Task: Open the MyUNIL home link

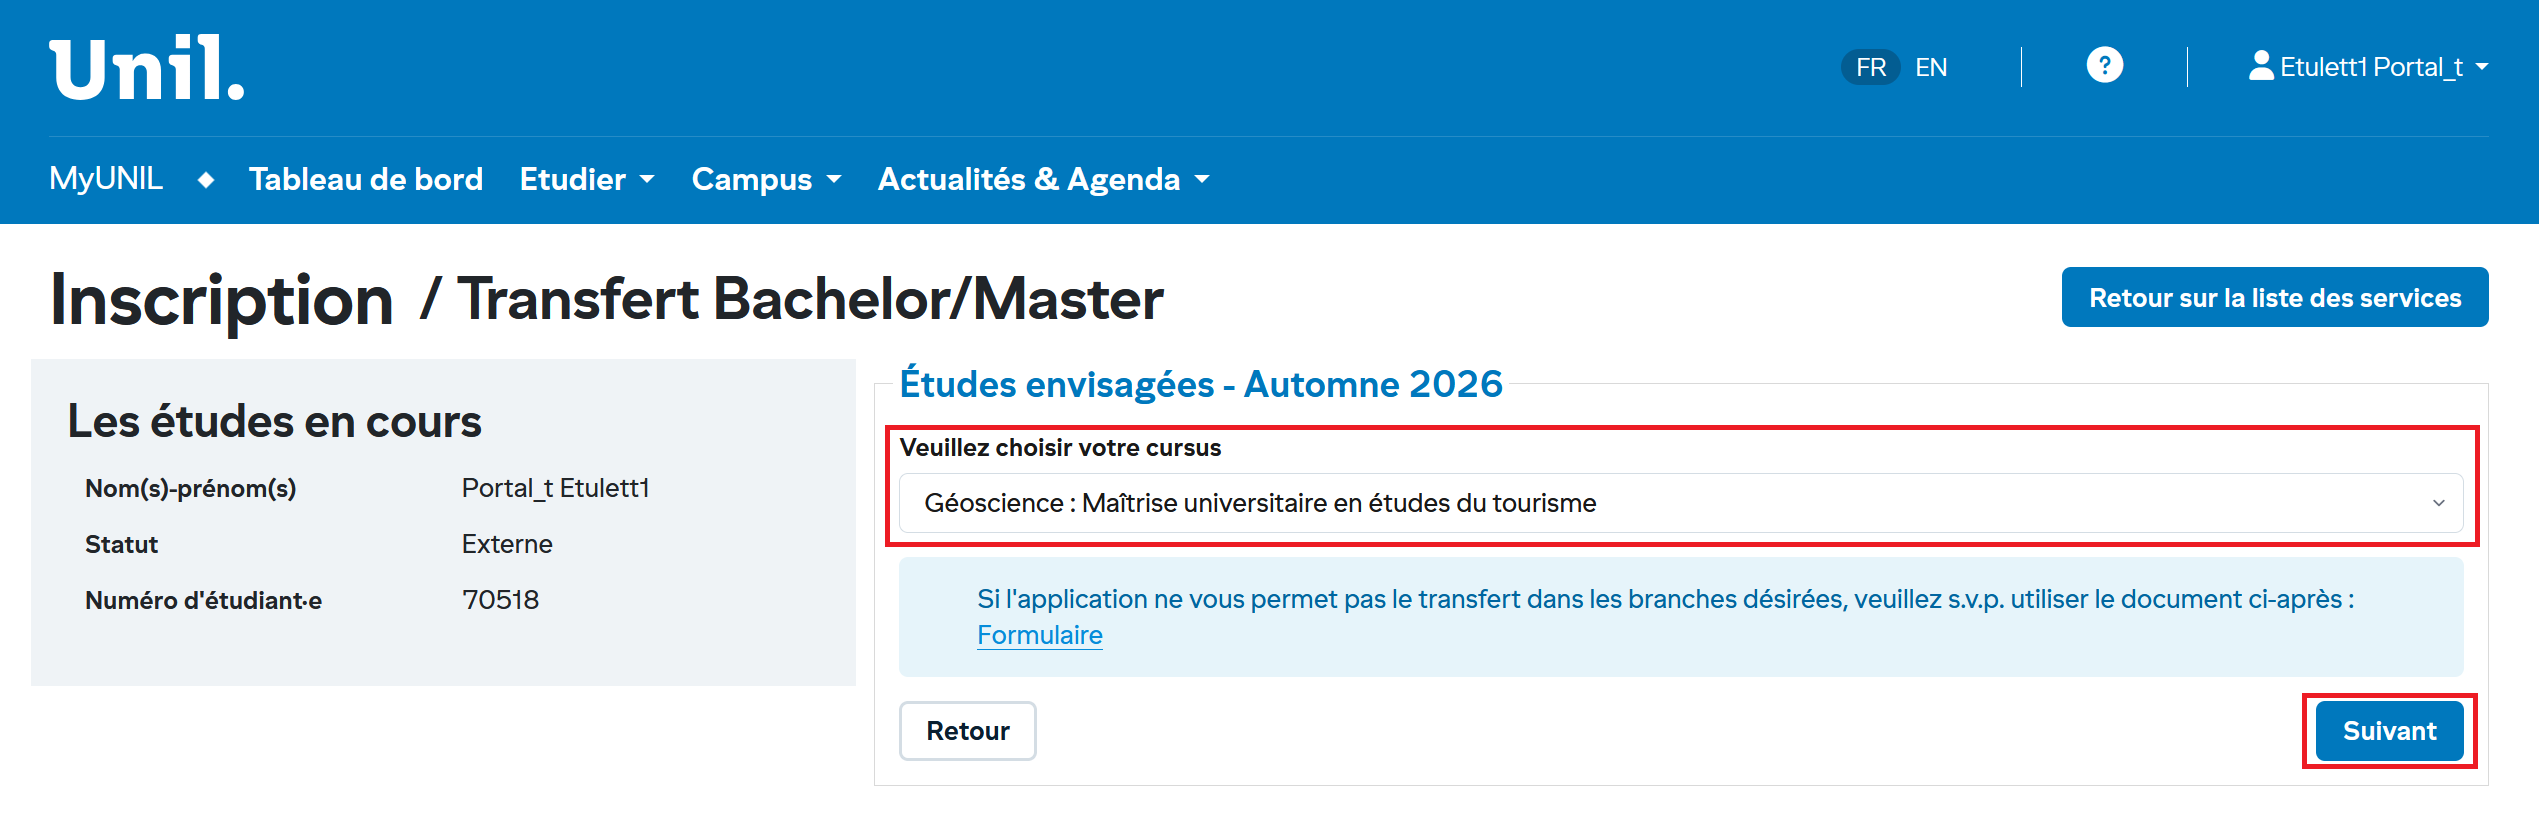Action: tap(106, 179)
